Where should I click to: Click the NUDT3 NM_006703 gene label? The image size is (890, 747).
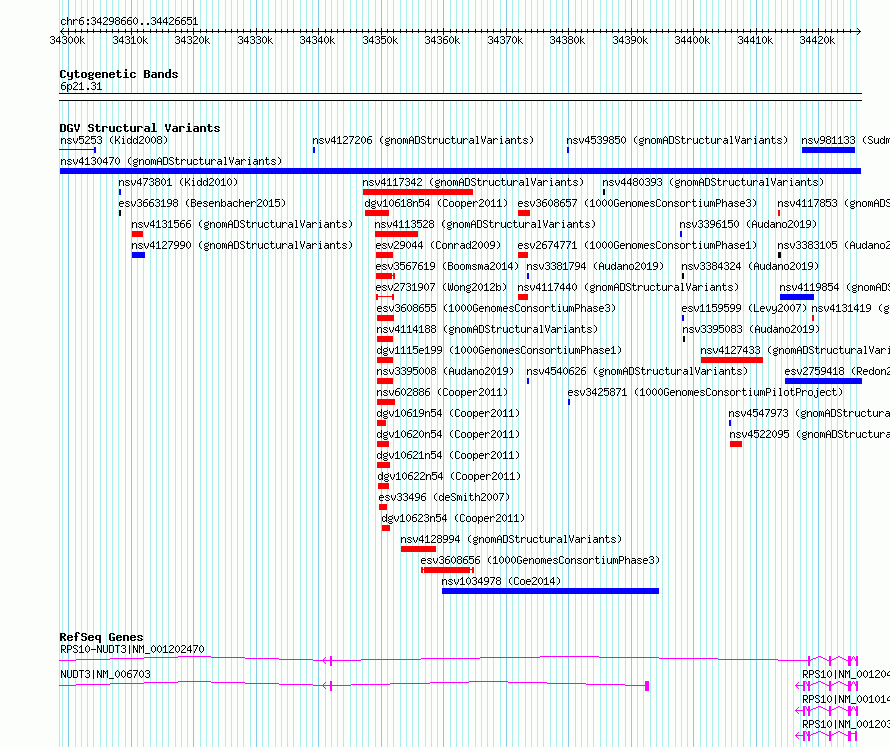pyautogui.click(x=106, y=674)
